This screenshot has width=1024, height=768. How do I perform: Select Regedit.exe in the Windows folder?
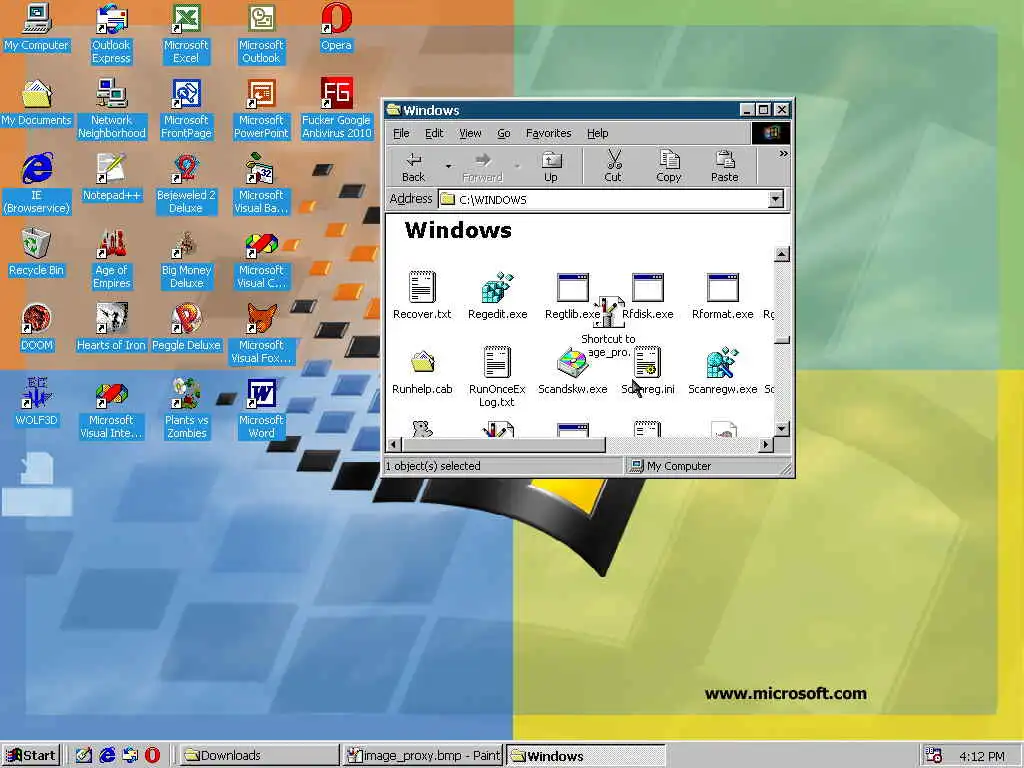pyautogui.click(x=498, y=296)
